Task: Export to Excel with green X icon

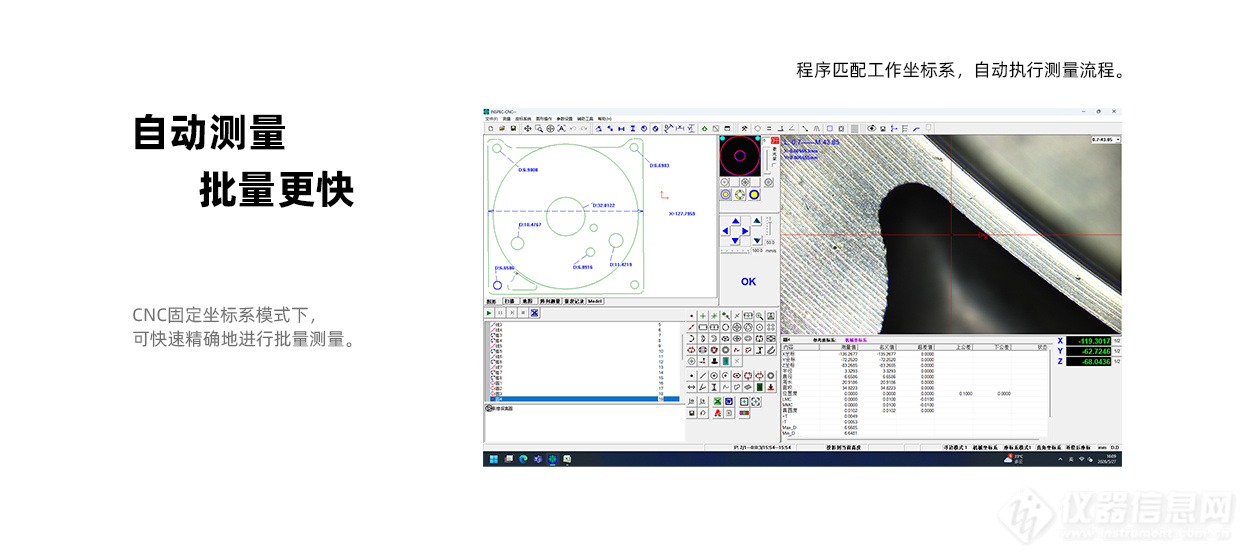Action: coord(717,401)
